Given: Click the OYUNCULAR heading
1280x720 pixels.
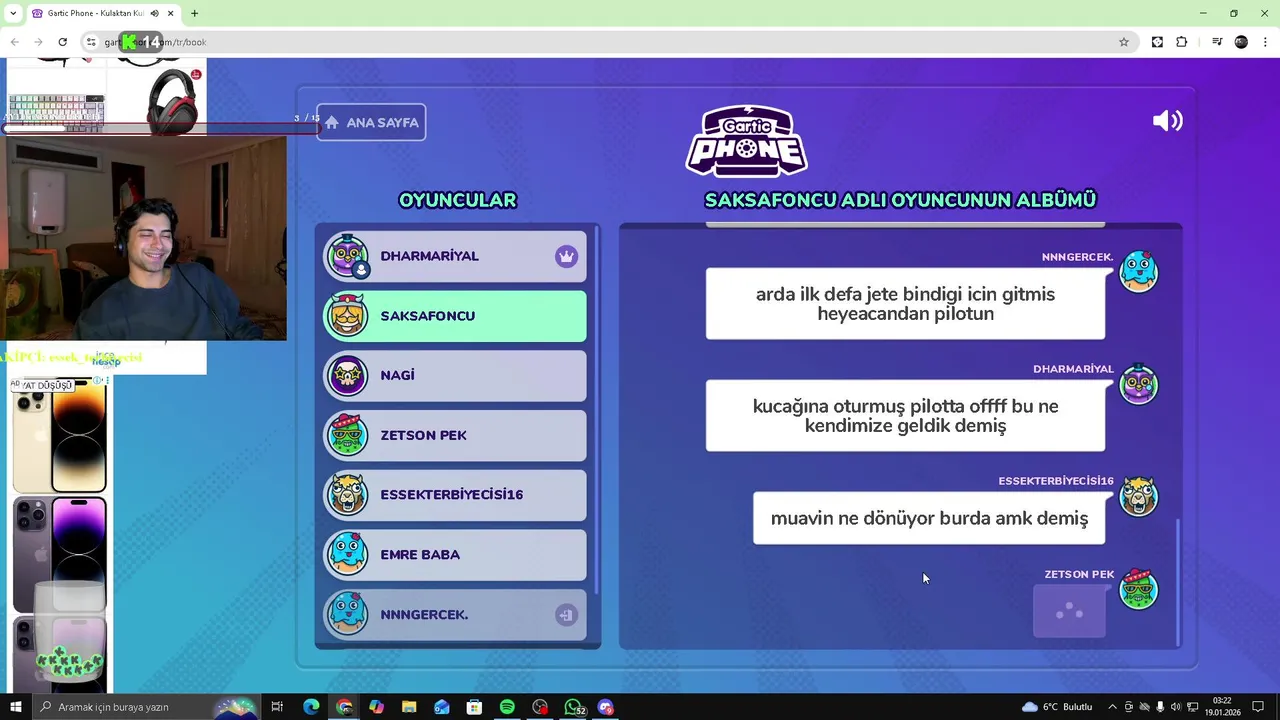Looking at the screenshot, I should click(457, 200).
